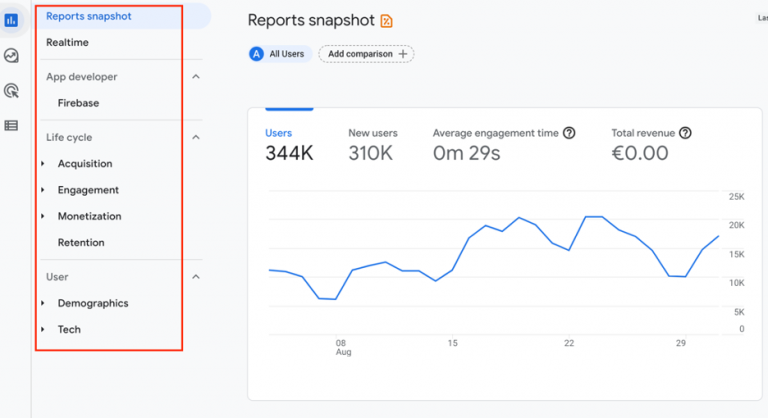Collapse the User section
The height and width of the screenshot is (418, 768).
(x=196, y=277)
